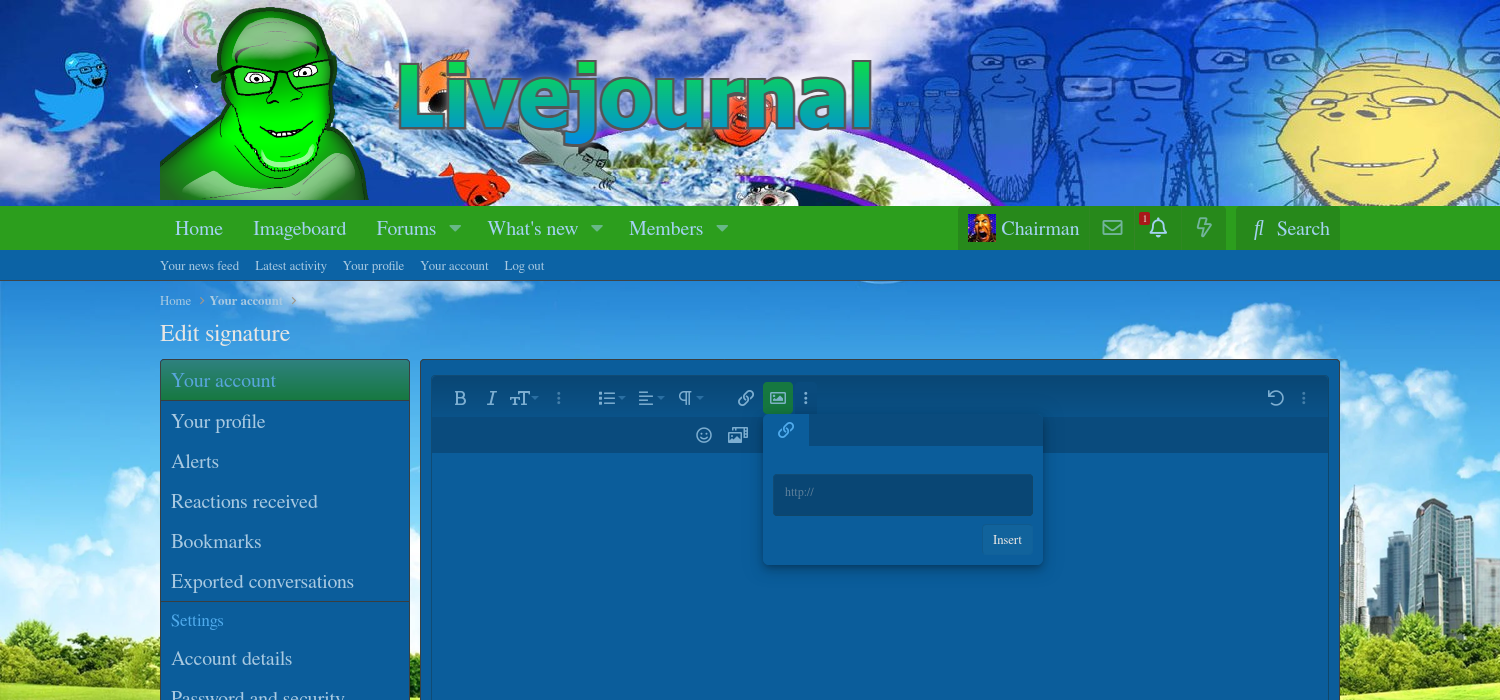Select Bookmarks in the sidebar
Viewport: 1500px width, 700px height.
point(285,542)
